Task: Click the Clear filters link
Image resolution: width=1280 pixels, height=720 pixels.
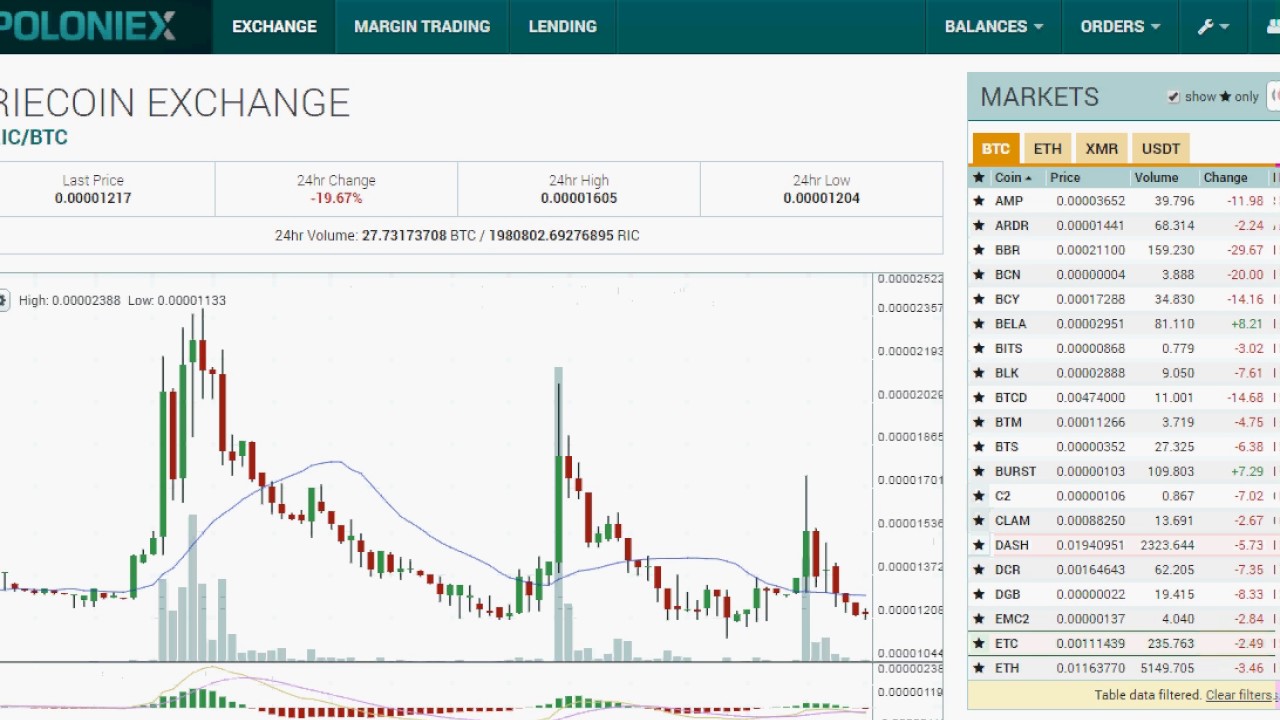Action: coord(1239,695)
